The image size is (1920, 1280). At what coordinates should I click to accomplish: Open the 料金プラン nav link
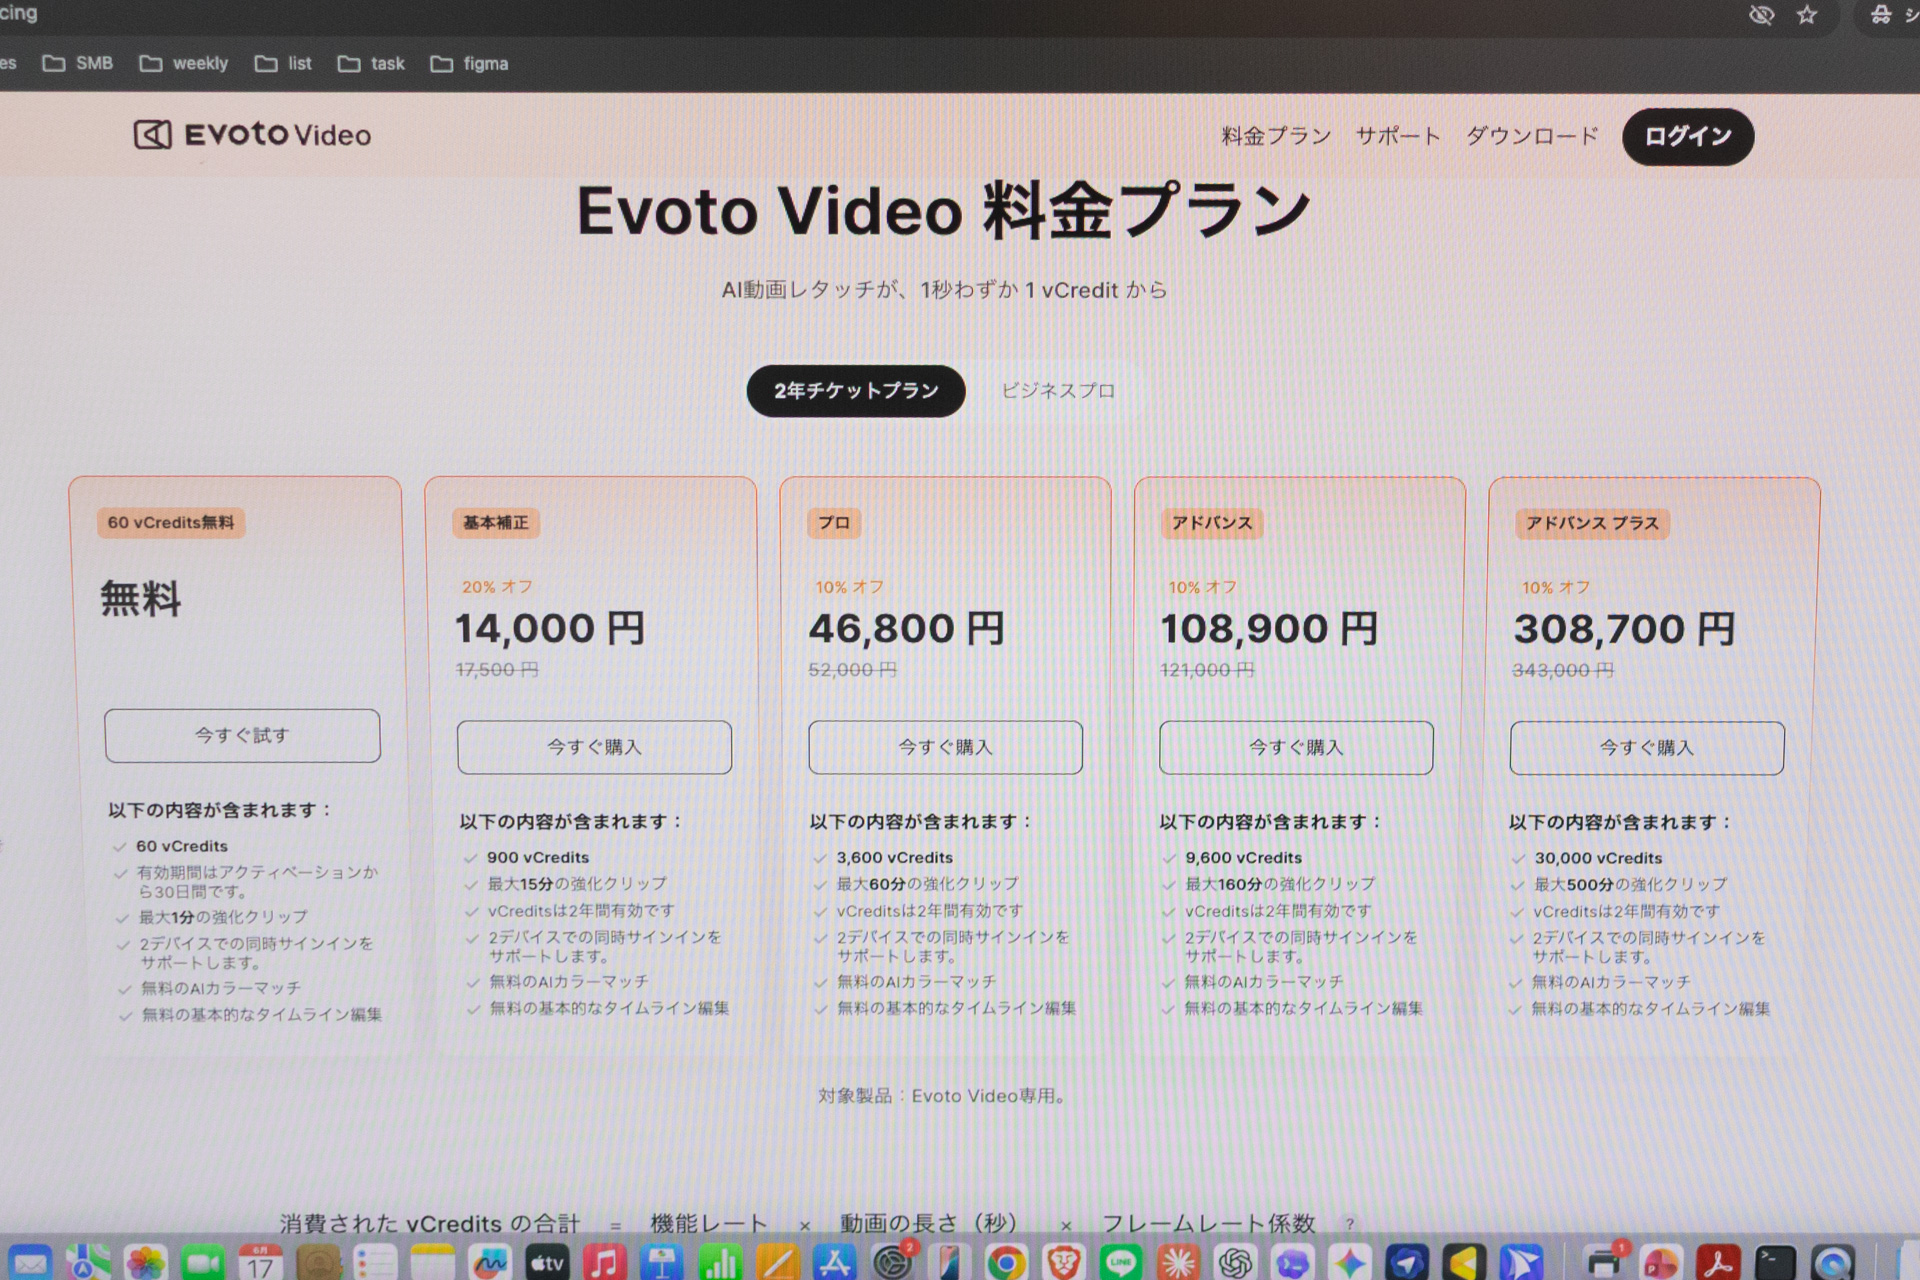click(1276, 136)
